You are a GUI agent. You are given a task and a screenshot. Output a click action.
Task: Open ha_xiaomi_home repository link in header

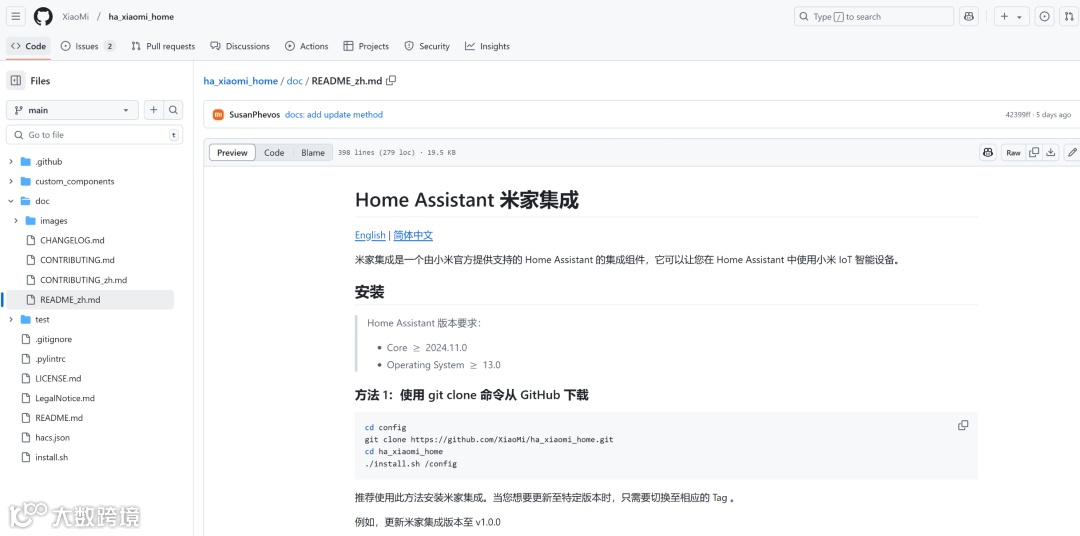click(141, 17)
